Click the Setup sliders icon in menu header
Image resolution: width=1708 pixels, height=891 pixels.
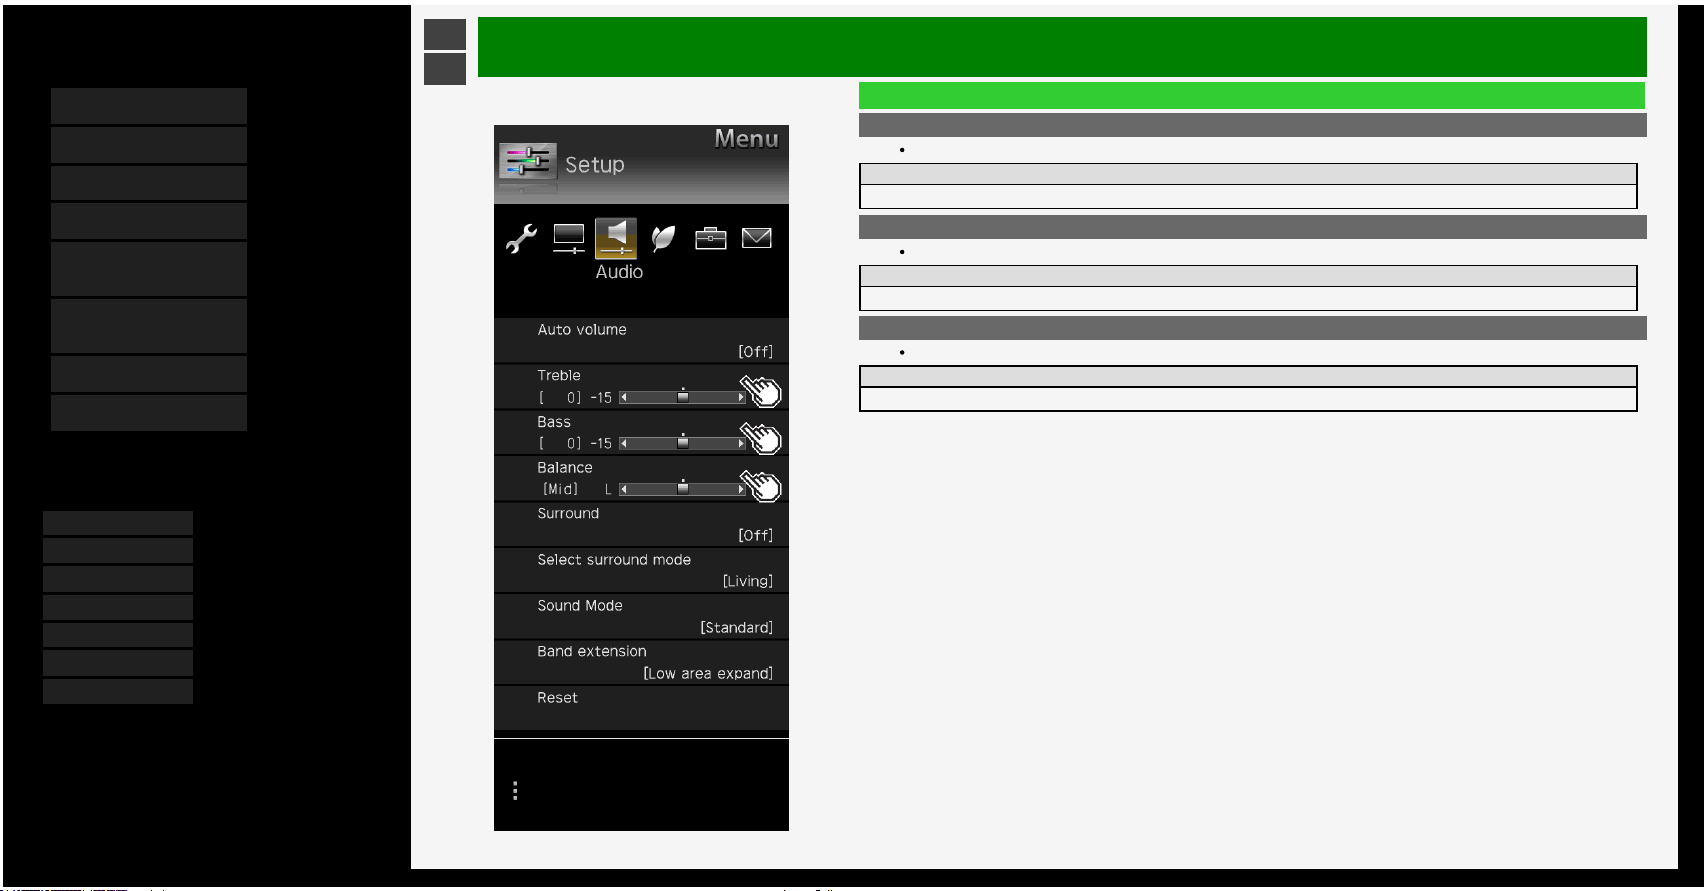(x=528, y=161)
